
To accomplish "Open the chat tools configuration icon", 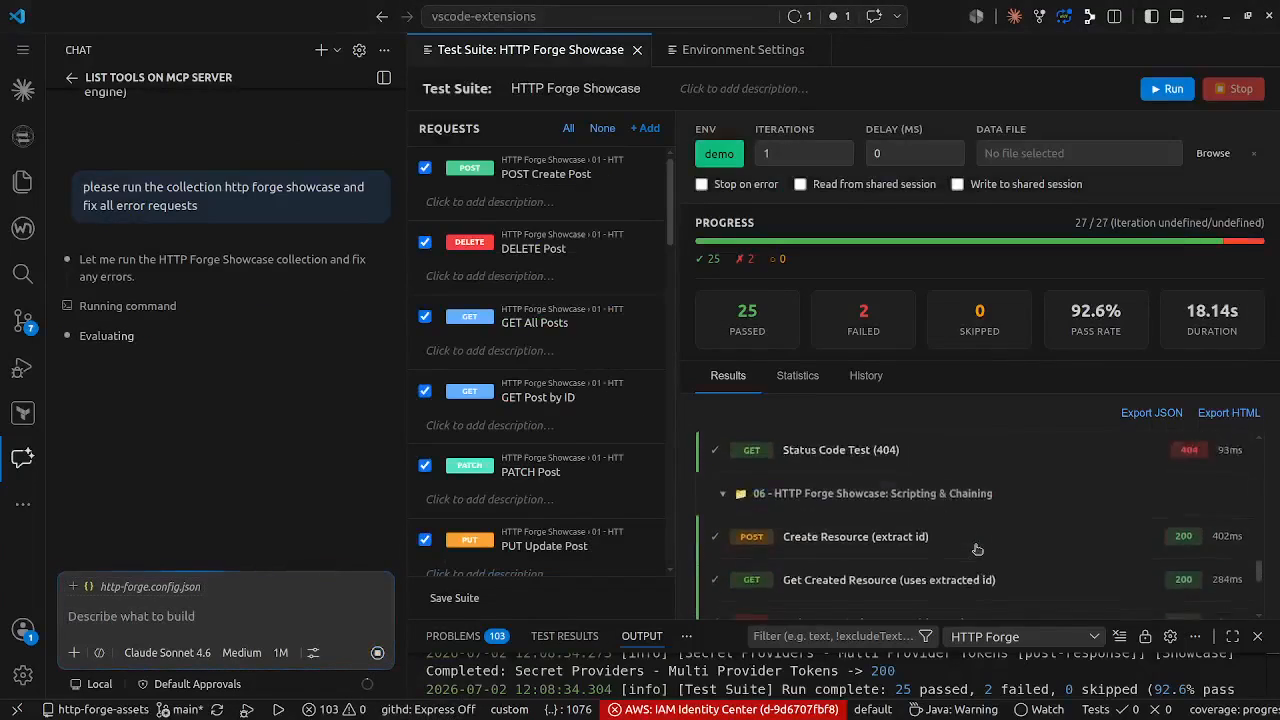I will (313, 653).
